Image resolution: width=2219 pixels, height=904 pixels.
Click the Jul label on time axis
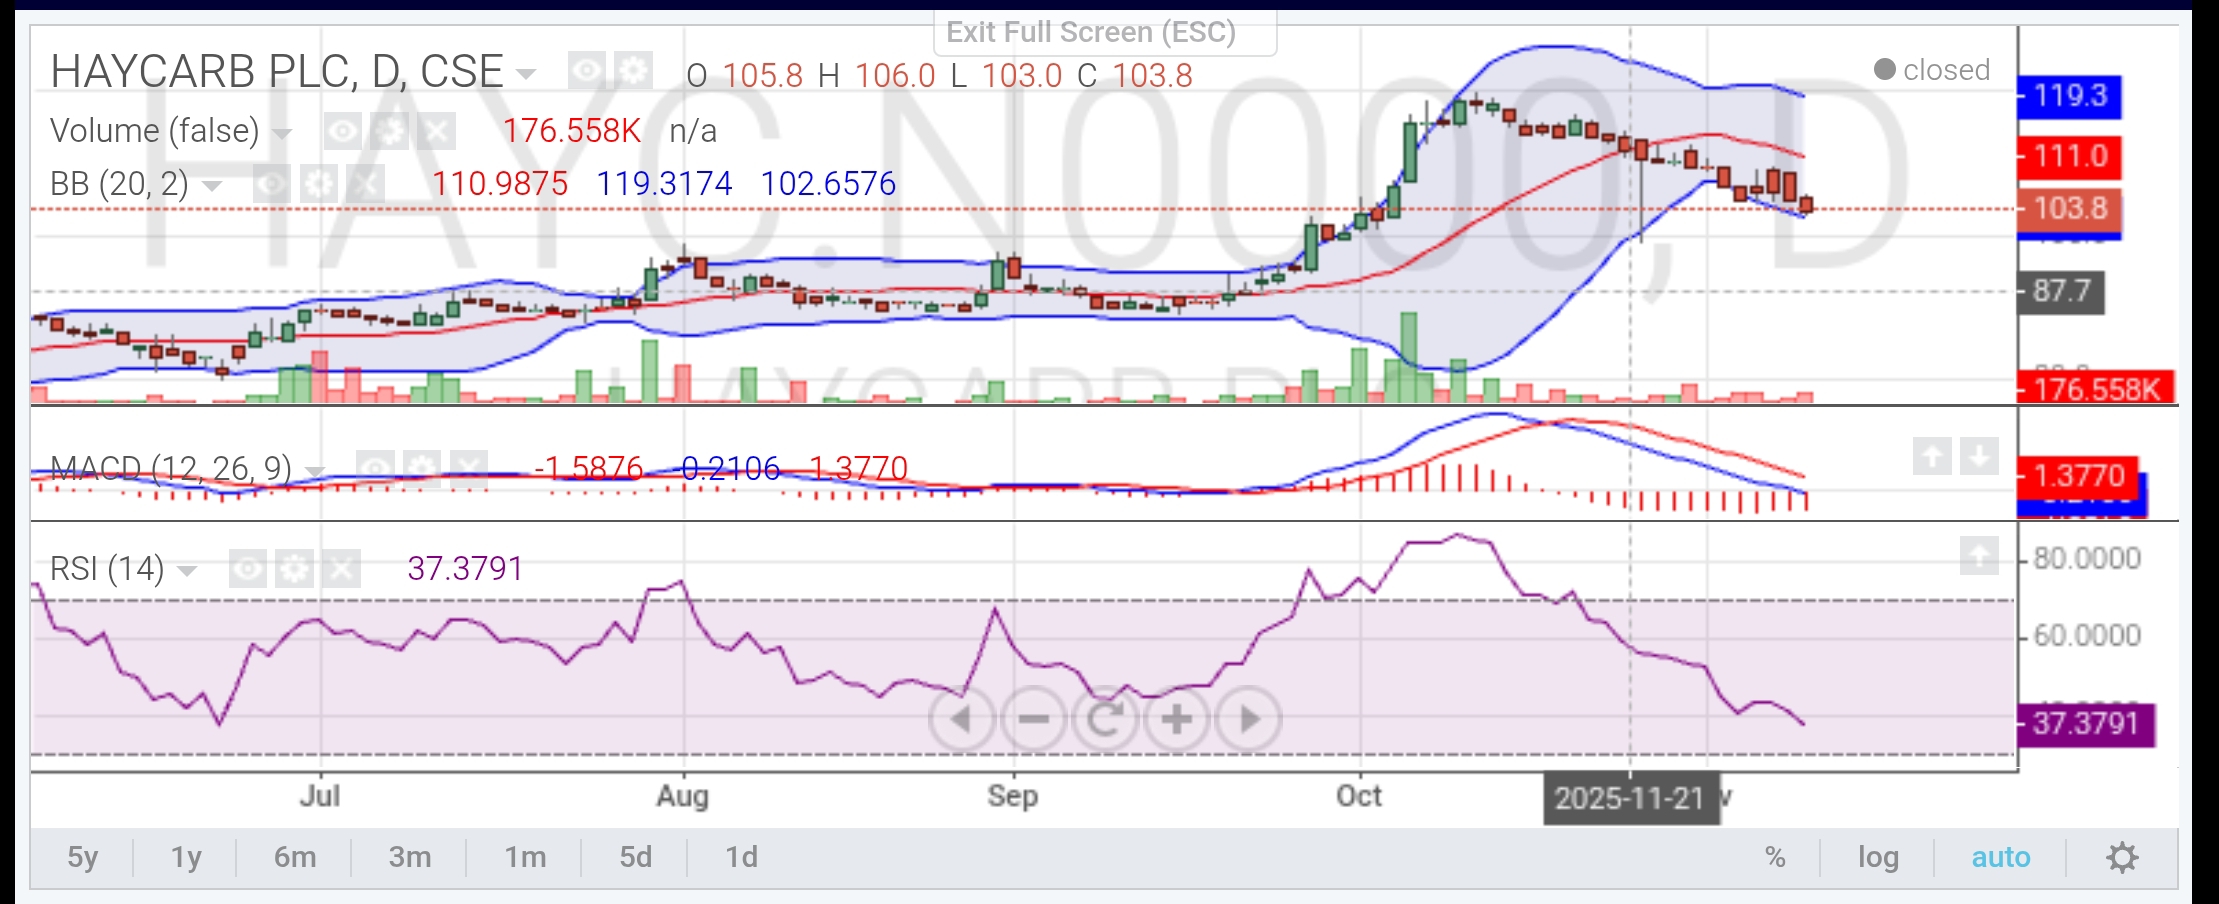pos(320,796)
